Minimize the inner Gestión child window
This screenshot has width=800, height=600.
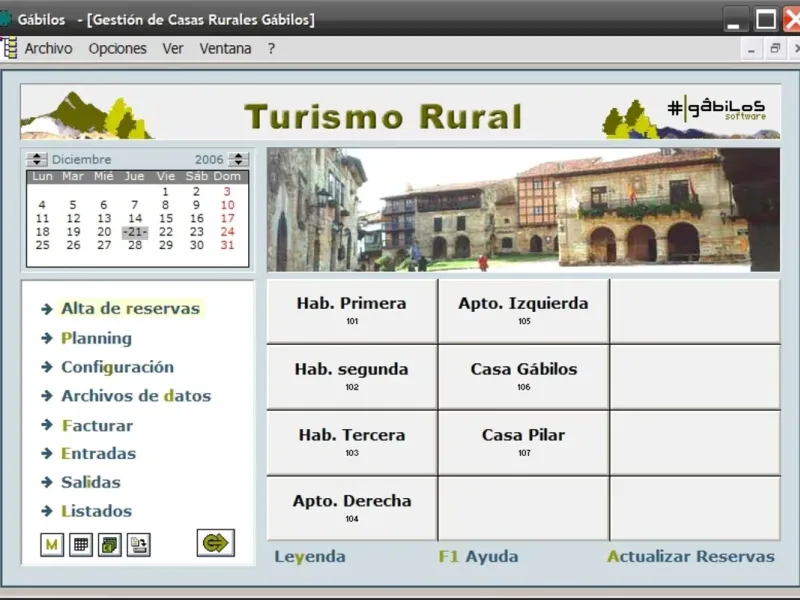point(751,49)
